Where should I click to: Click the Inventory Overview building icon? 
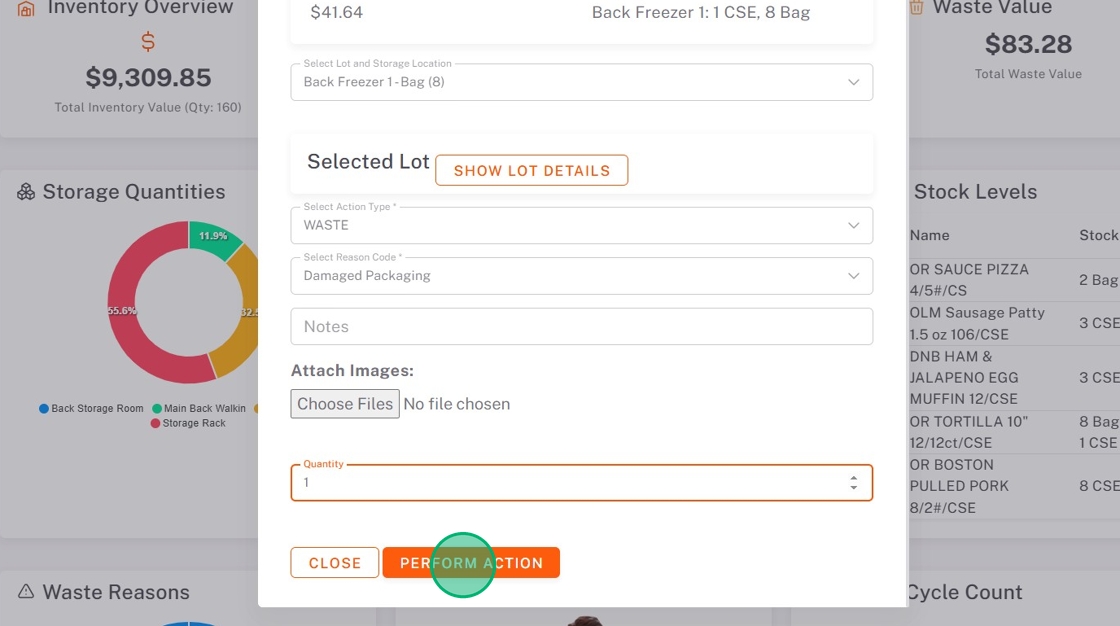[x=27, y=9]
